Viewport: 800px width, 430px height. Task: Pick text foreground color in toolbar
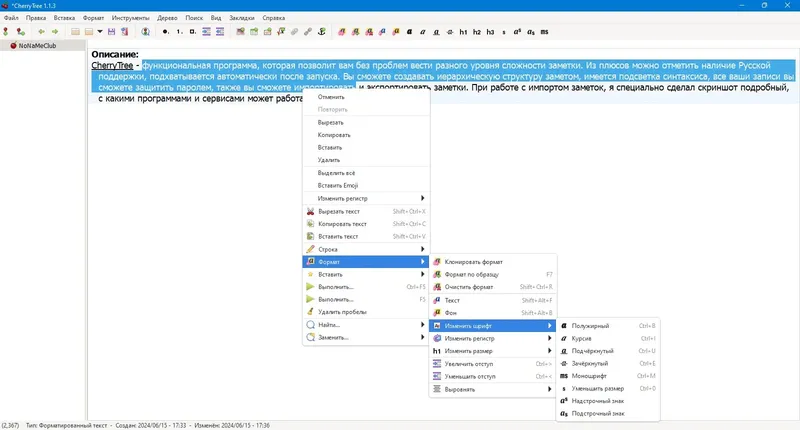coord(382,32)
